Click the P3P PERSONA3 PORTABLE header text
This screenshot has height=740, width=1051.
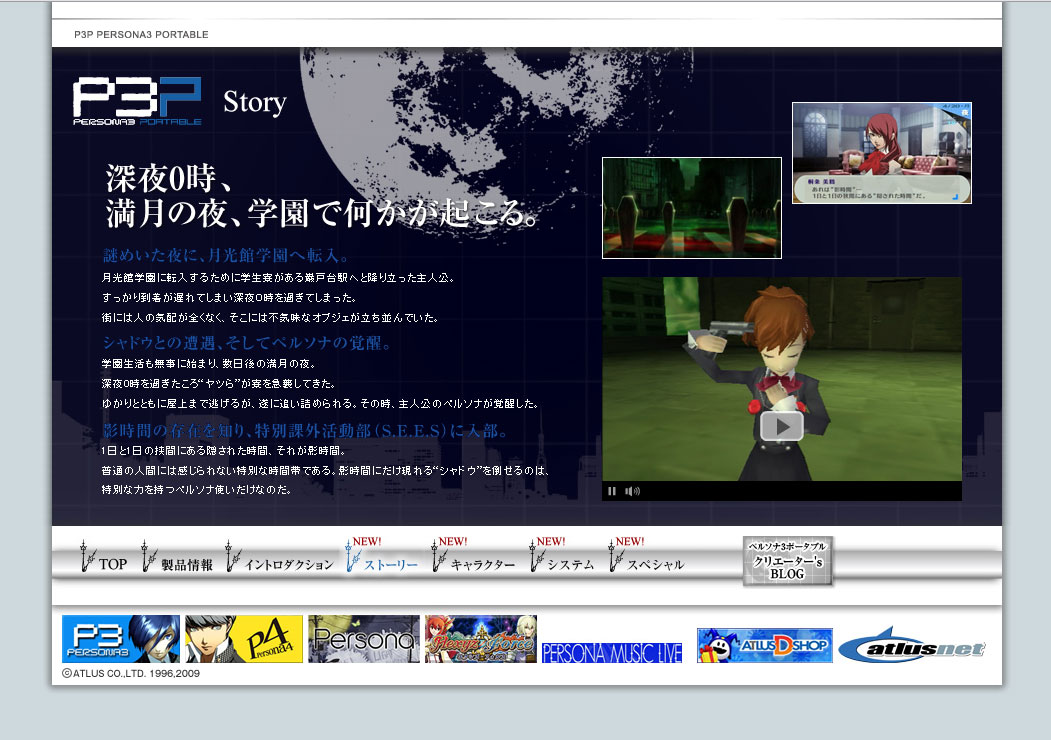coord(141,34)
